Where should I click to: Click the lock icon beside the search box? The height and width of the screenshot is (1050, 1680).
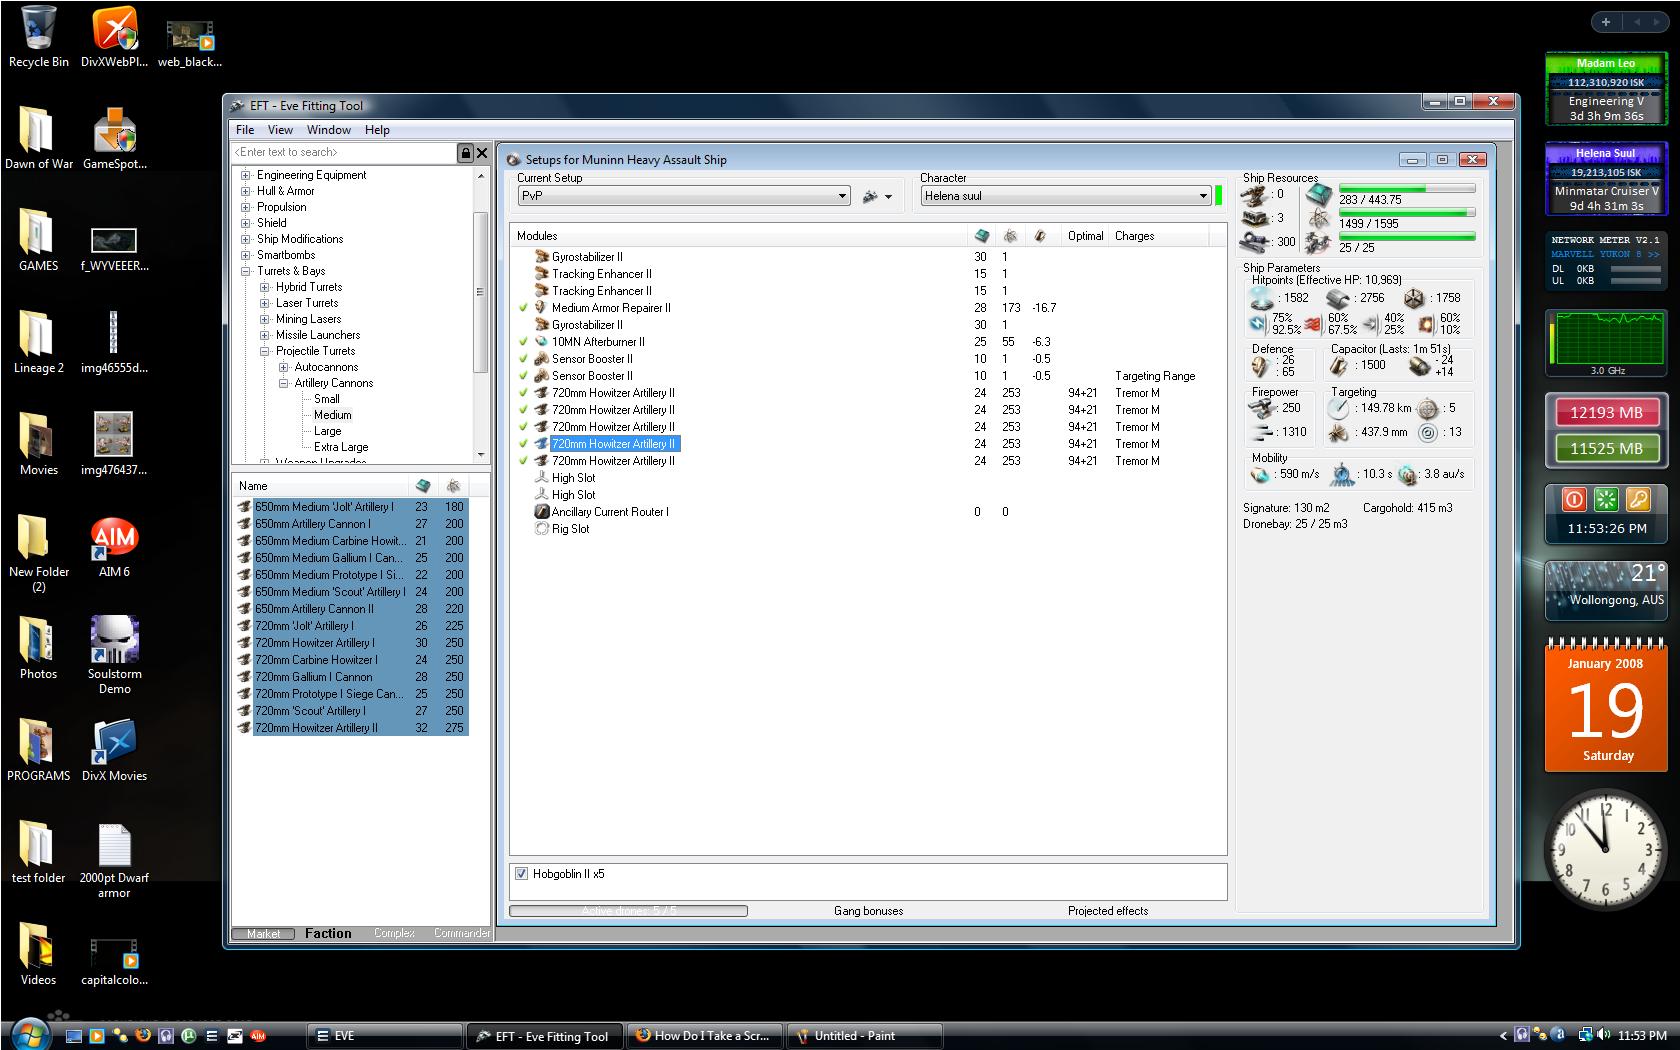tap(465, 152)
